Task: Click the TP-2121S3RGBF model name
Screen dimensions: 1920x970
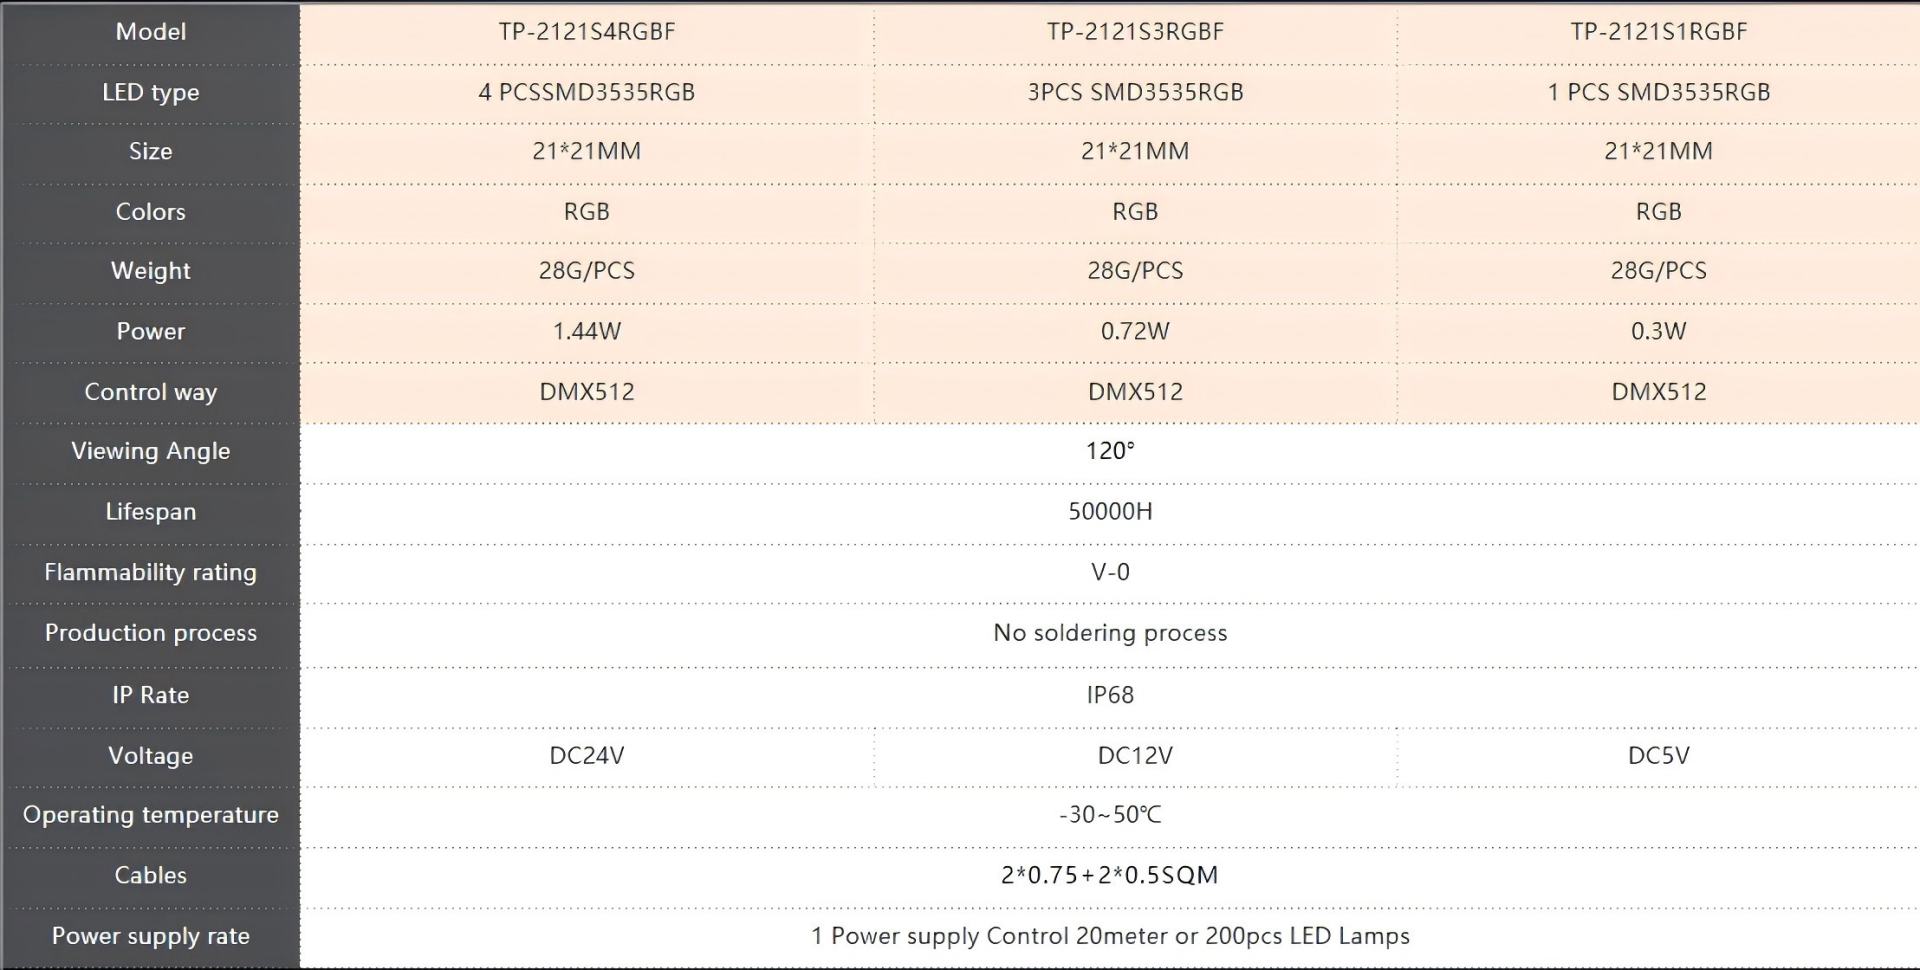Action: [x=1135, y=32]
